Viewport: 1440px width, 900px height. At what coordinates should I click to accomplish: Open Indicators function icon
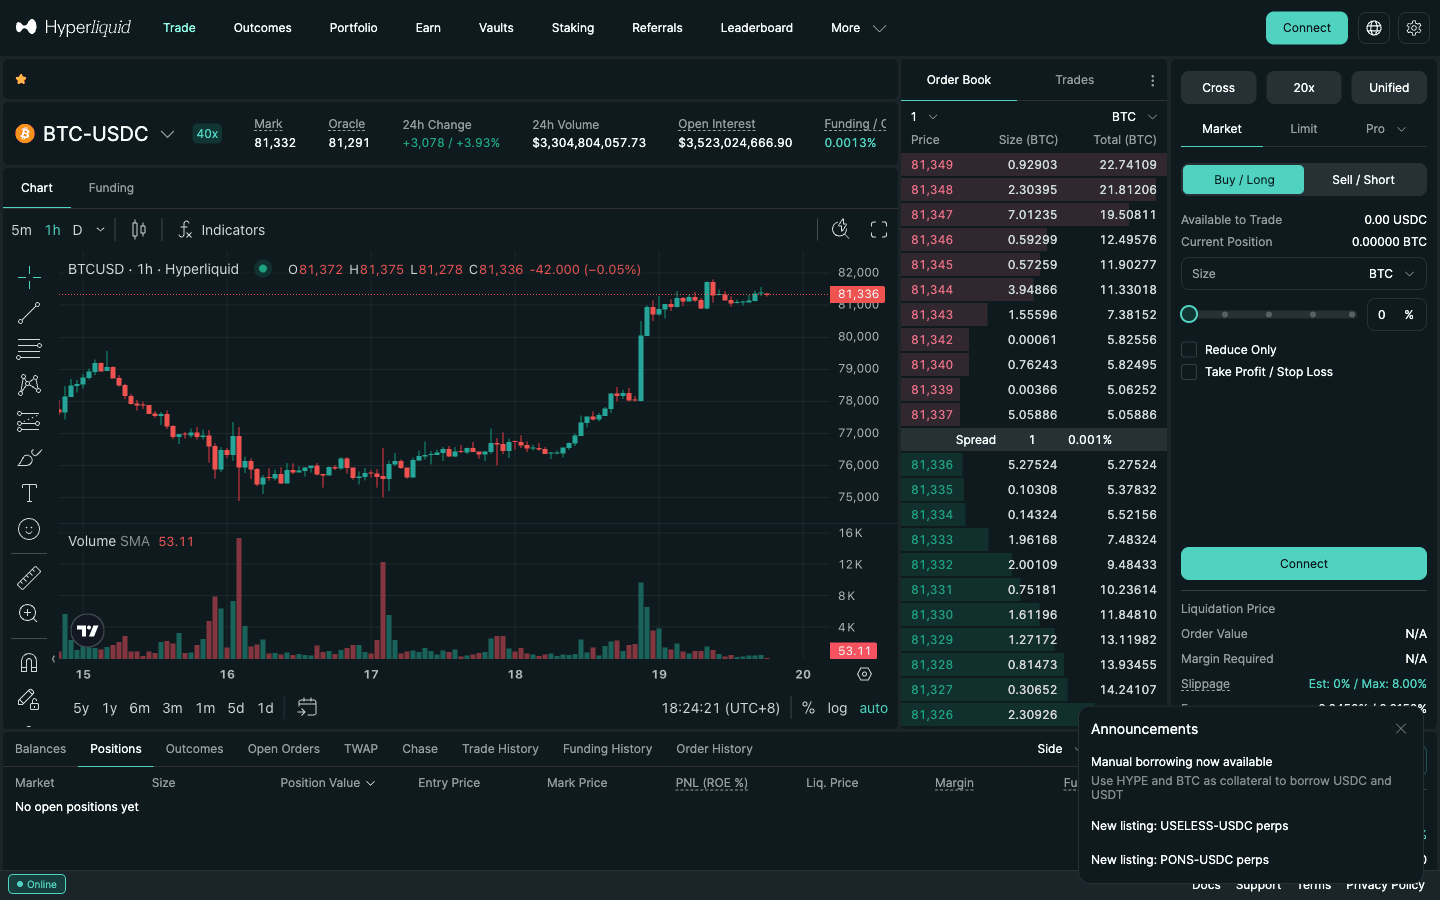click(185, 230)
